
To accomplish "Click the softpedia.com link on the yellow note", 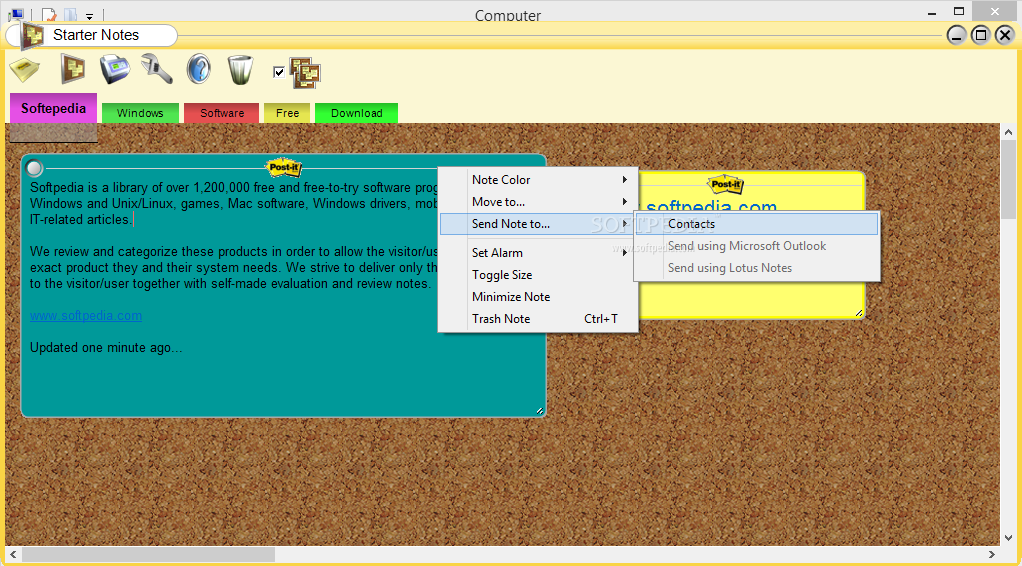I will click(712, 206).
